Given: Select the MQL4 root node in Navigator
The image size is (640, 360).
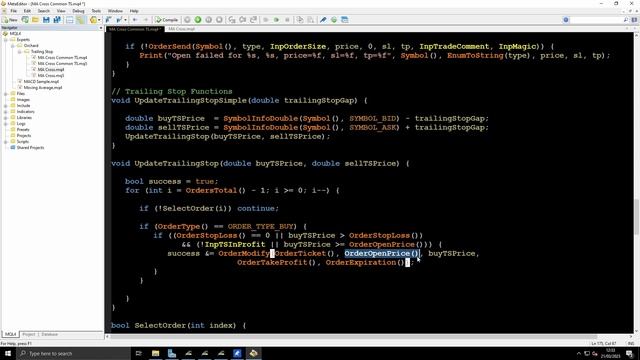Looking at the screenshot, I should coord(15,34).
